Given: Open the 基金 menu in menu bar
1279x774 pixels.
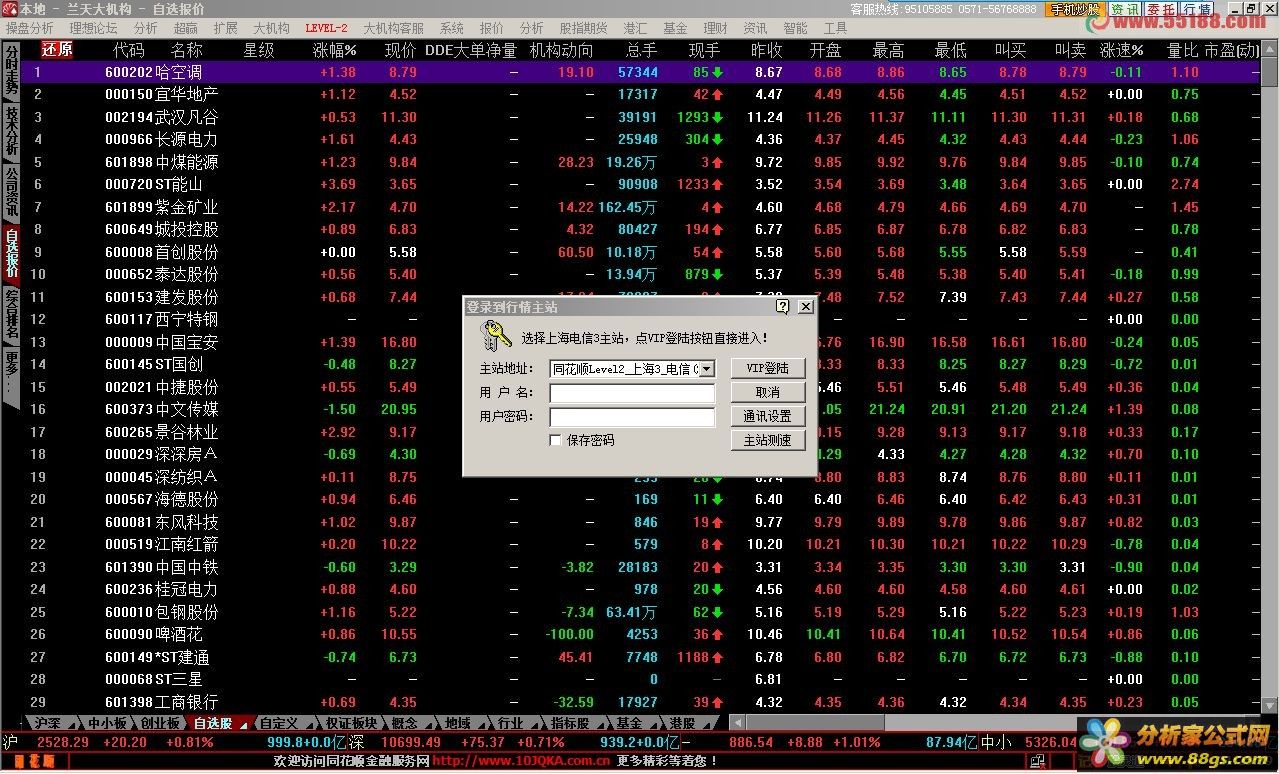Looking at the screenshot, I should 675,28.
